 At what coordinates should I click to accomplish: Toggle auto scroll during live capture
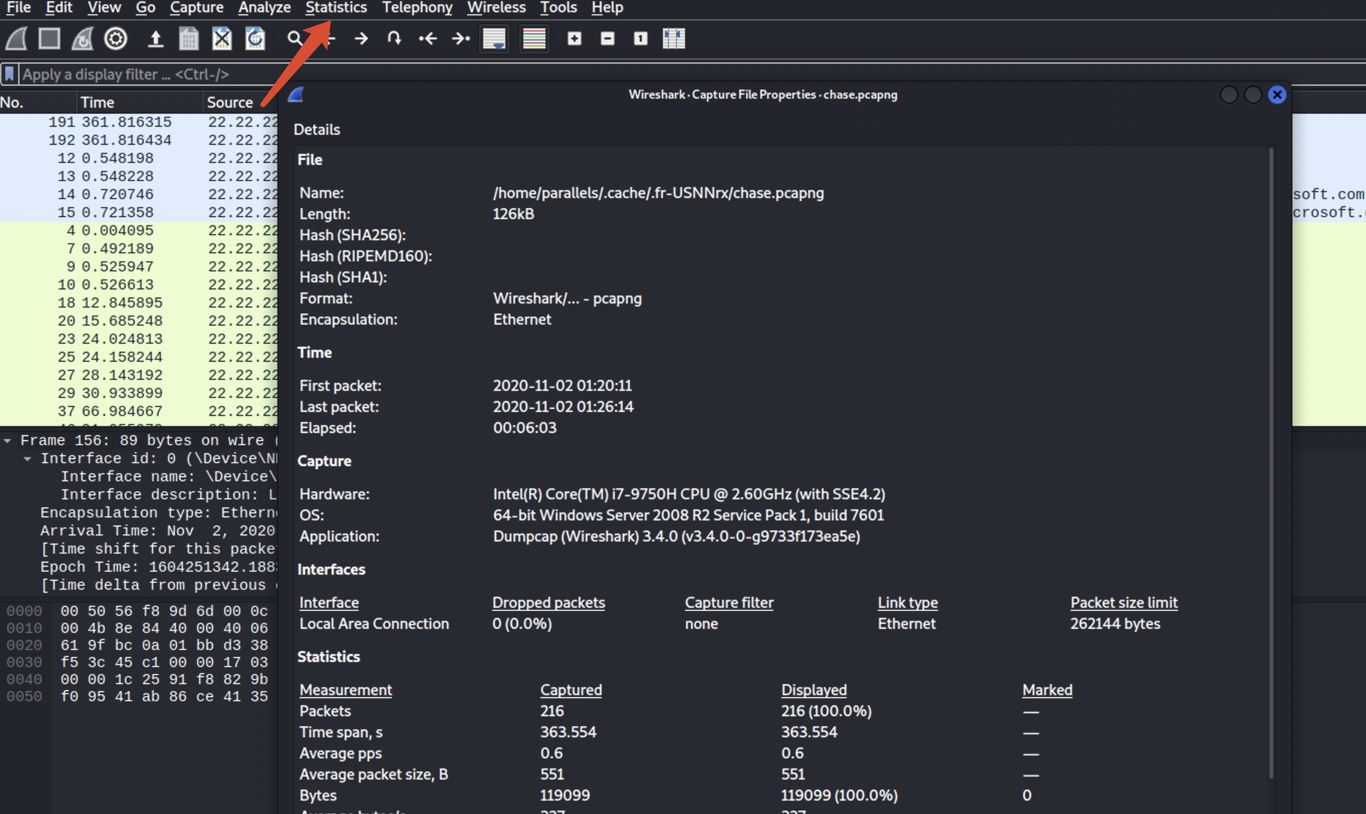(x=494, y=39)
